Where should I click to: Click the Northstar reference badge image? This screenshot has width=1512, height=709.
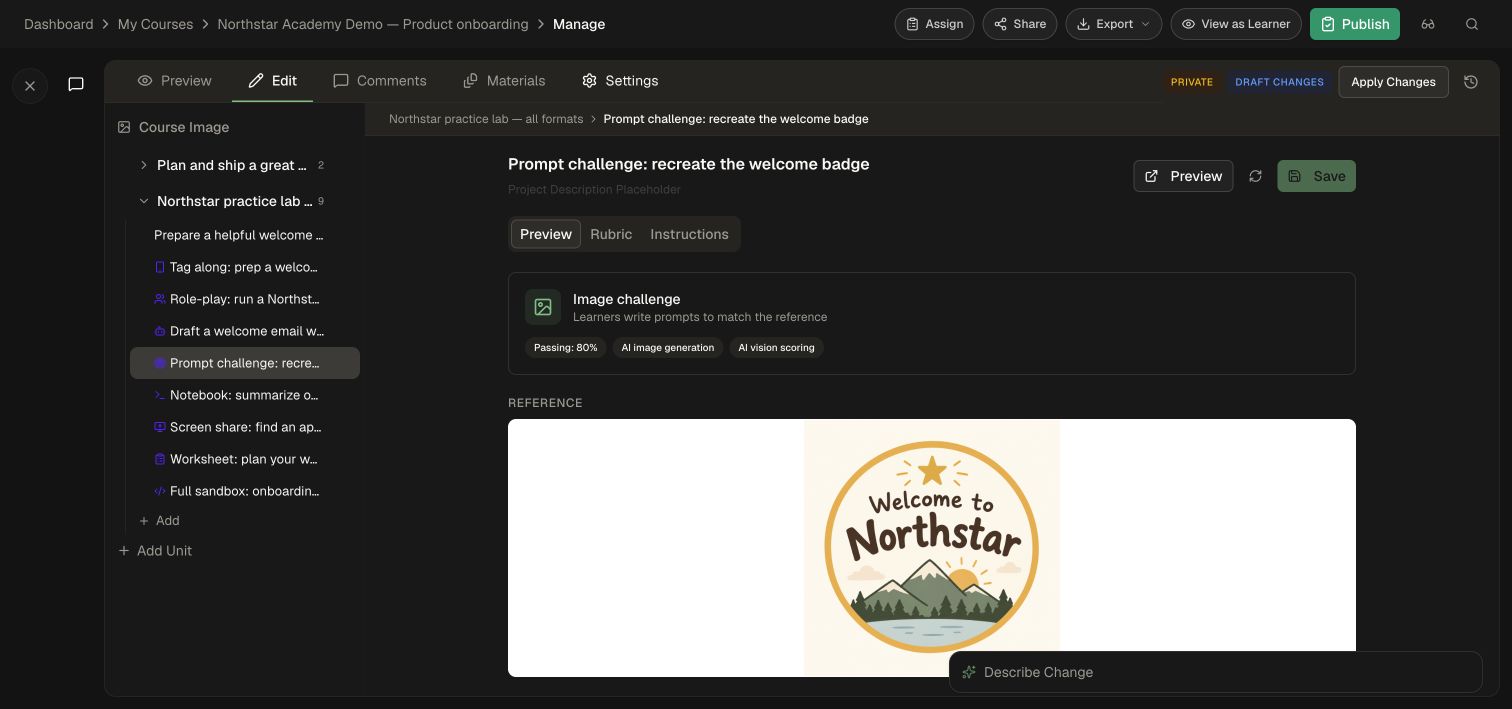(x=932, y=548)
